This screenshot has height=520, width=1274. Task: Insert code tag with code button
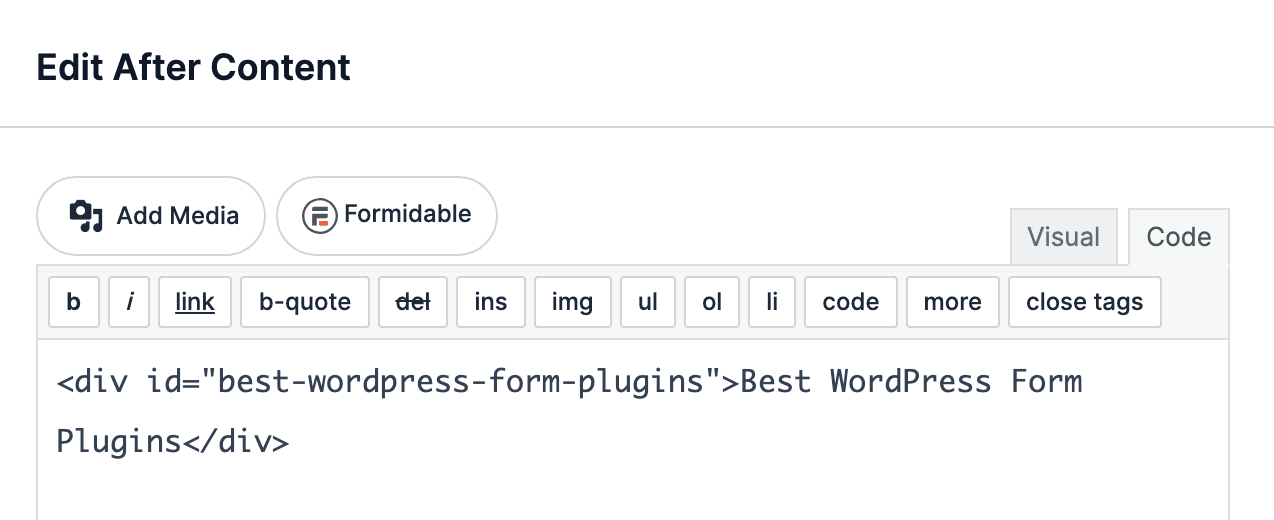pos(851,302)
